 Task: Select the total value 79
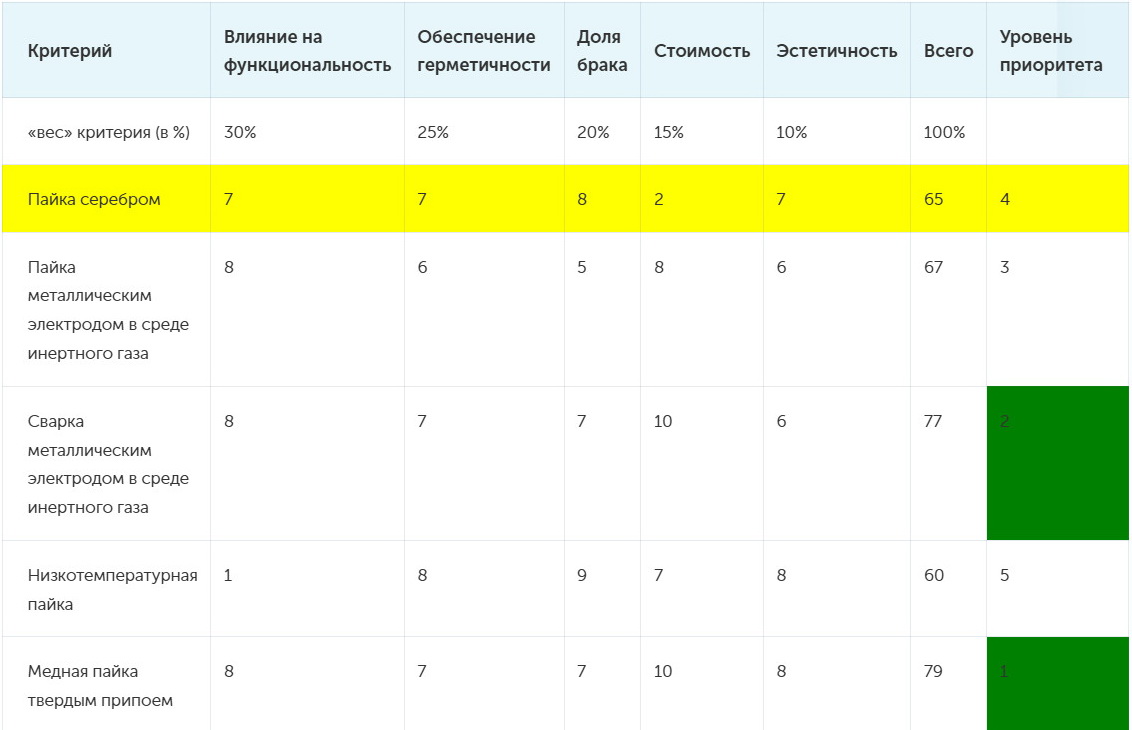933,671
